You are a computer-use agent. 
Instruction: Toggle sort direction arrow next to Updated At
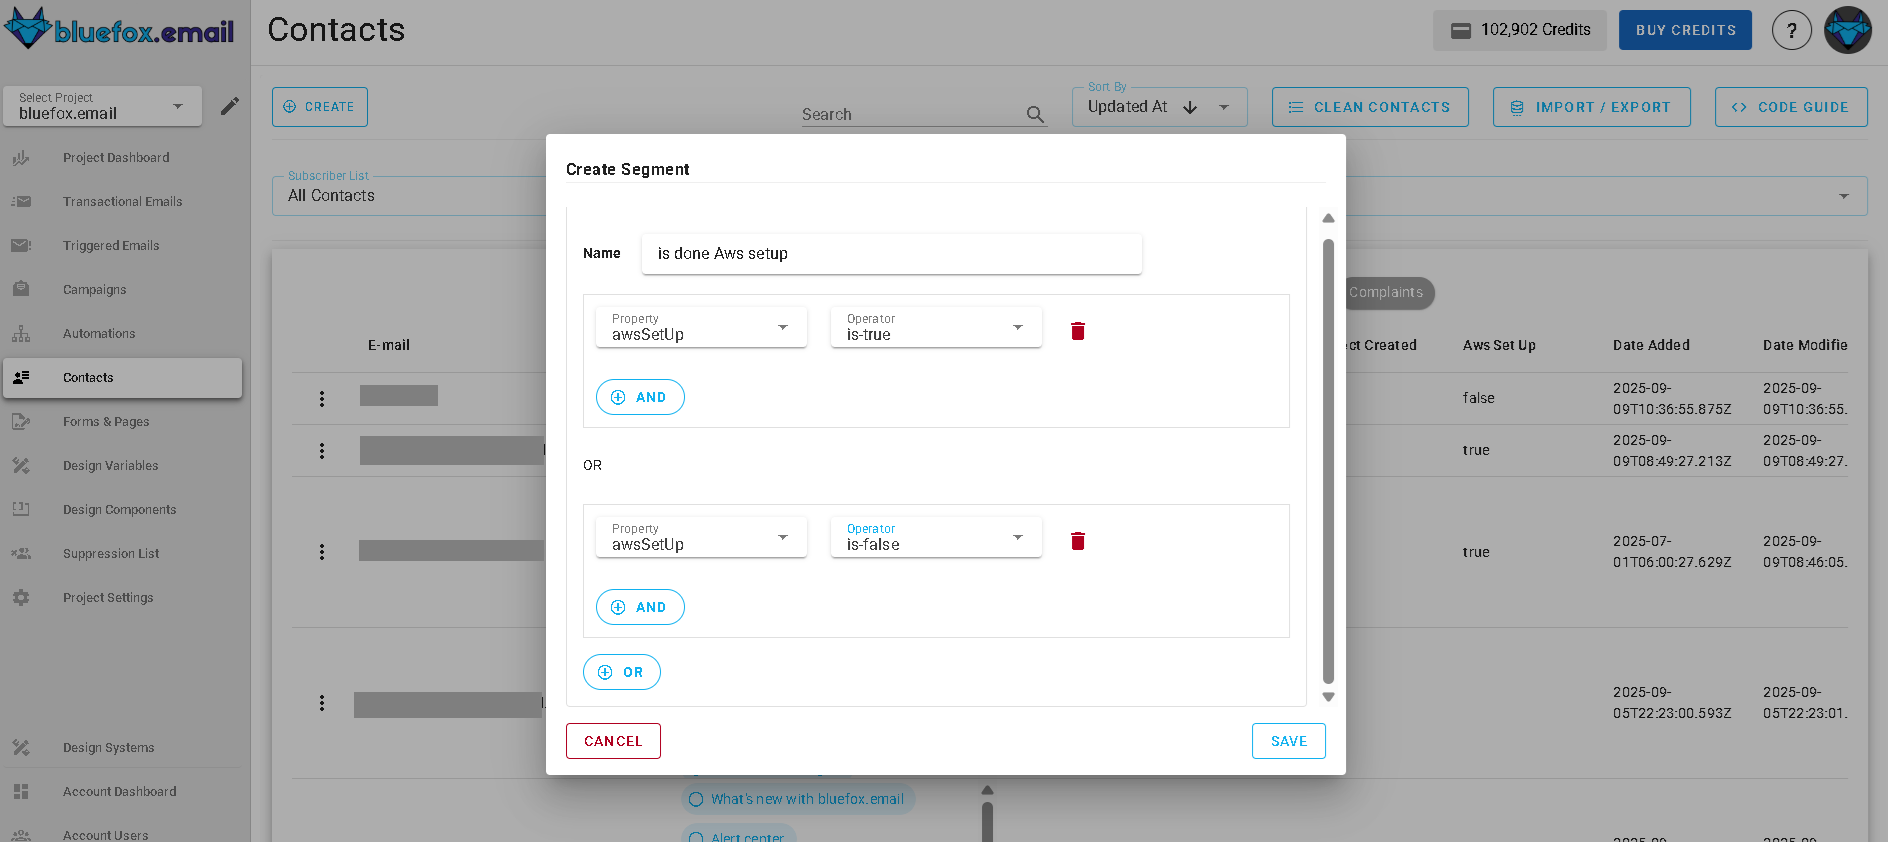pyautogui.click(x=1190, y=107)
